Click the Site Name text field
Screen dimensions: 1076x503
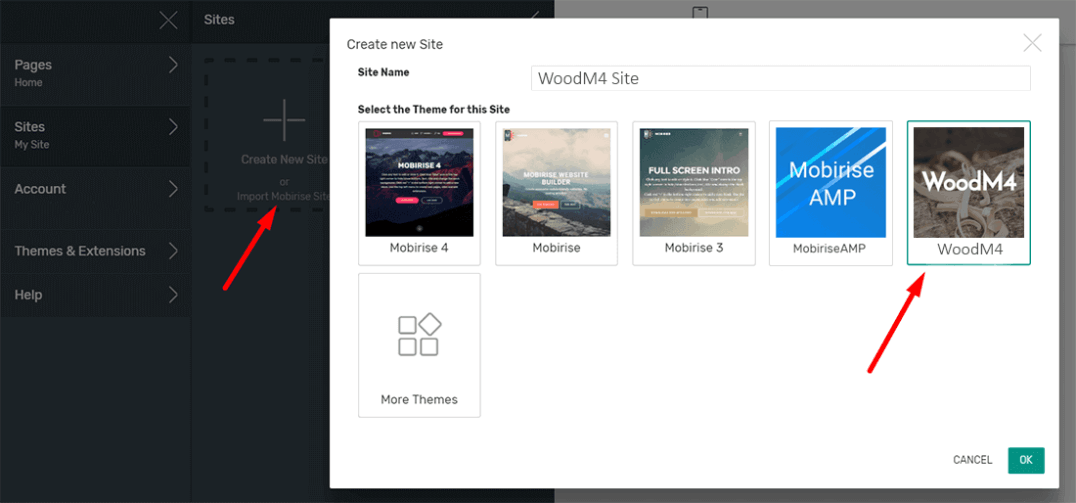[x=780, y=78]
